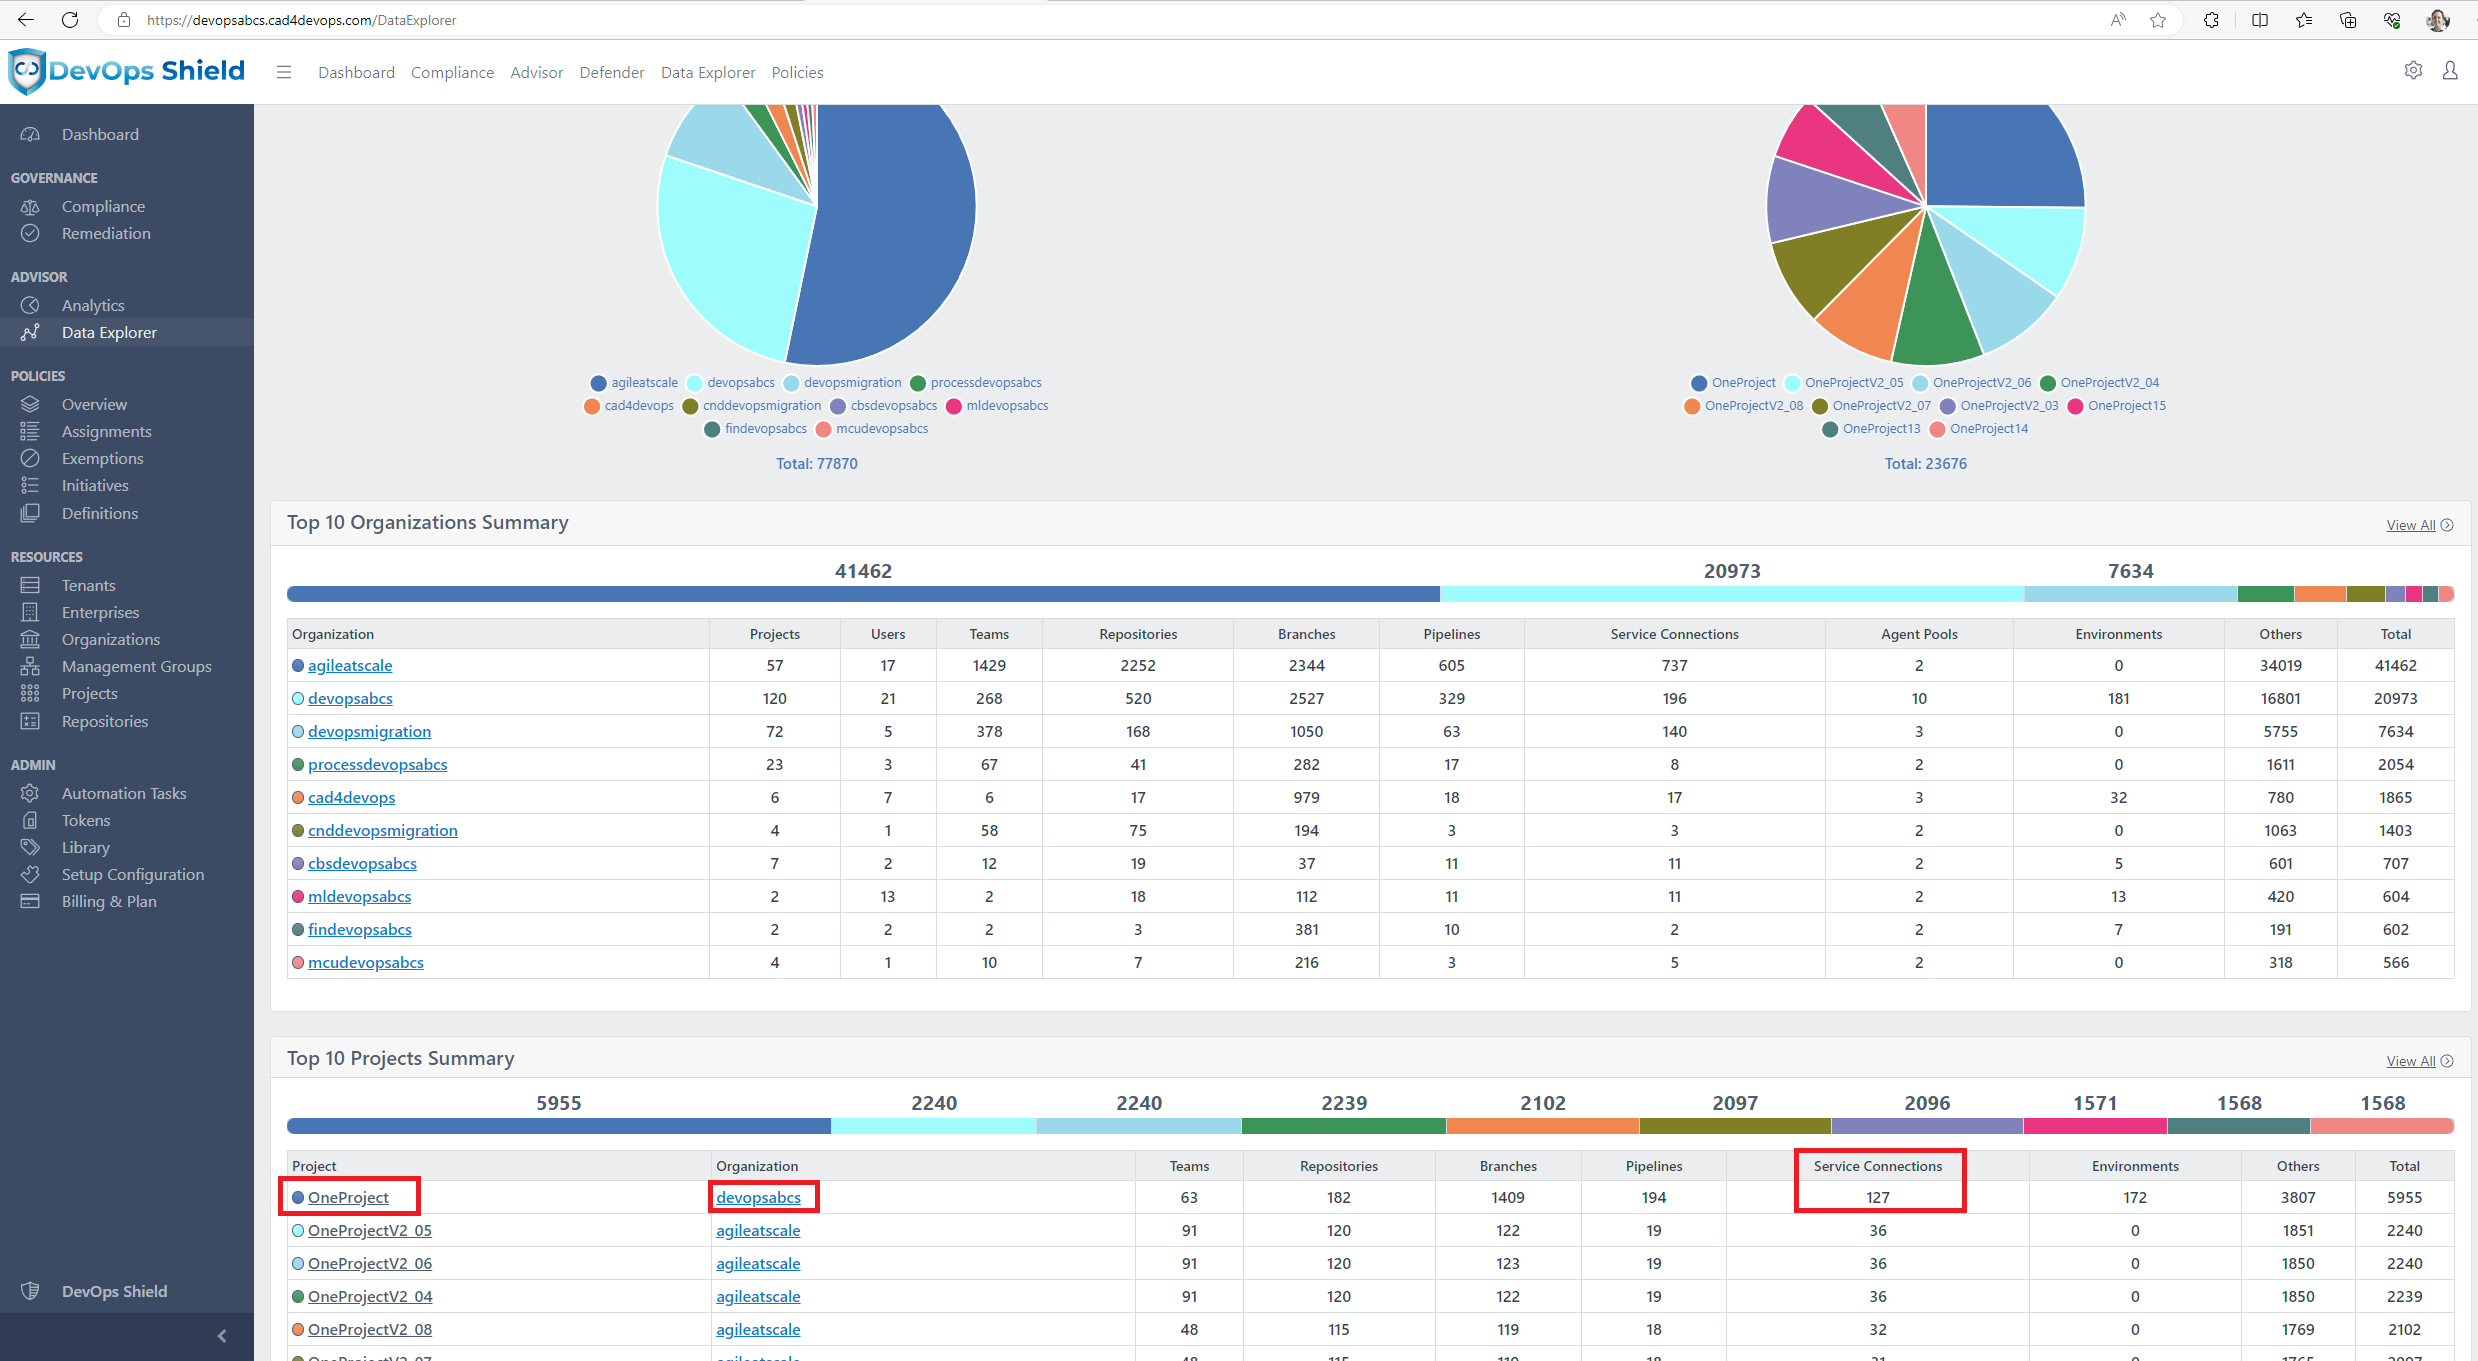Collapse the sidebar with bottom chevron

(x=222, y=1336)
